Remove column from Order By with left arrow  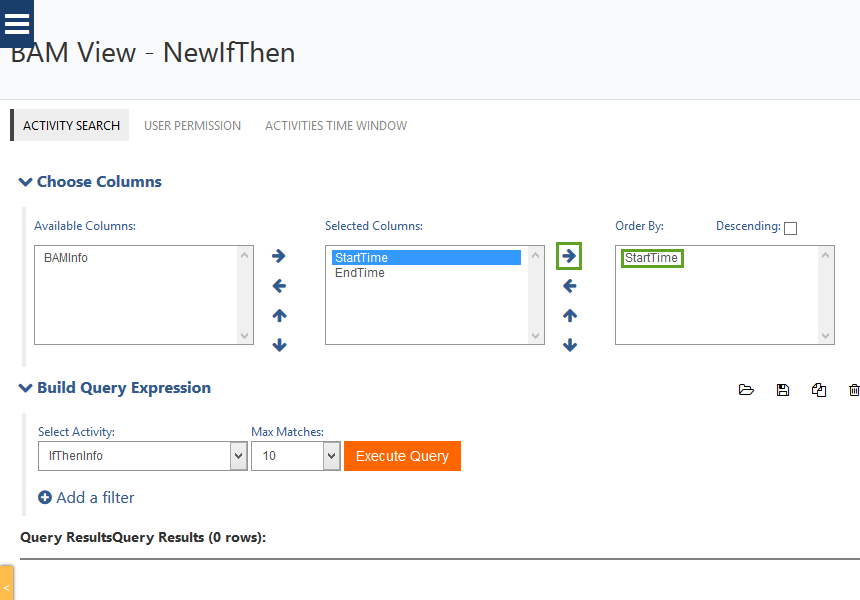[569, 287]
